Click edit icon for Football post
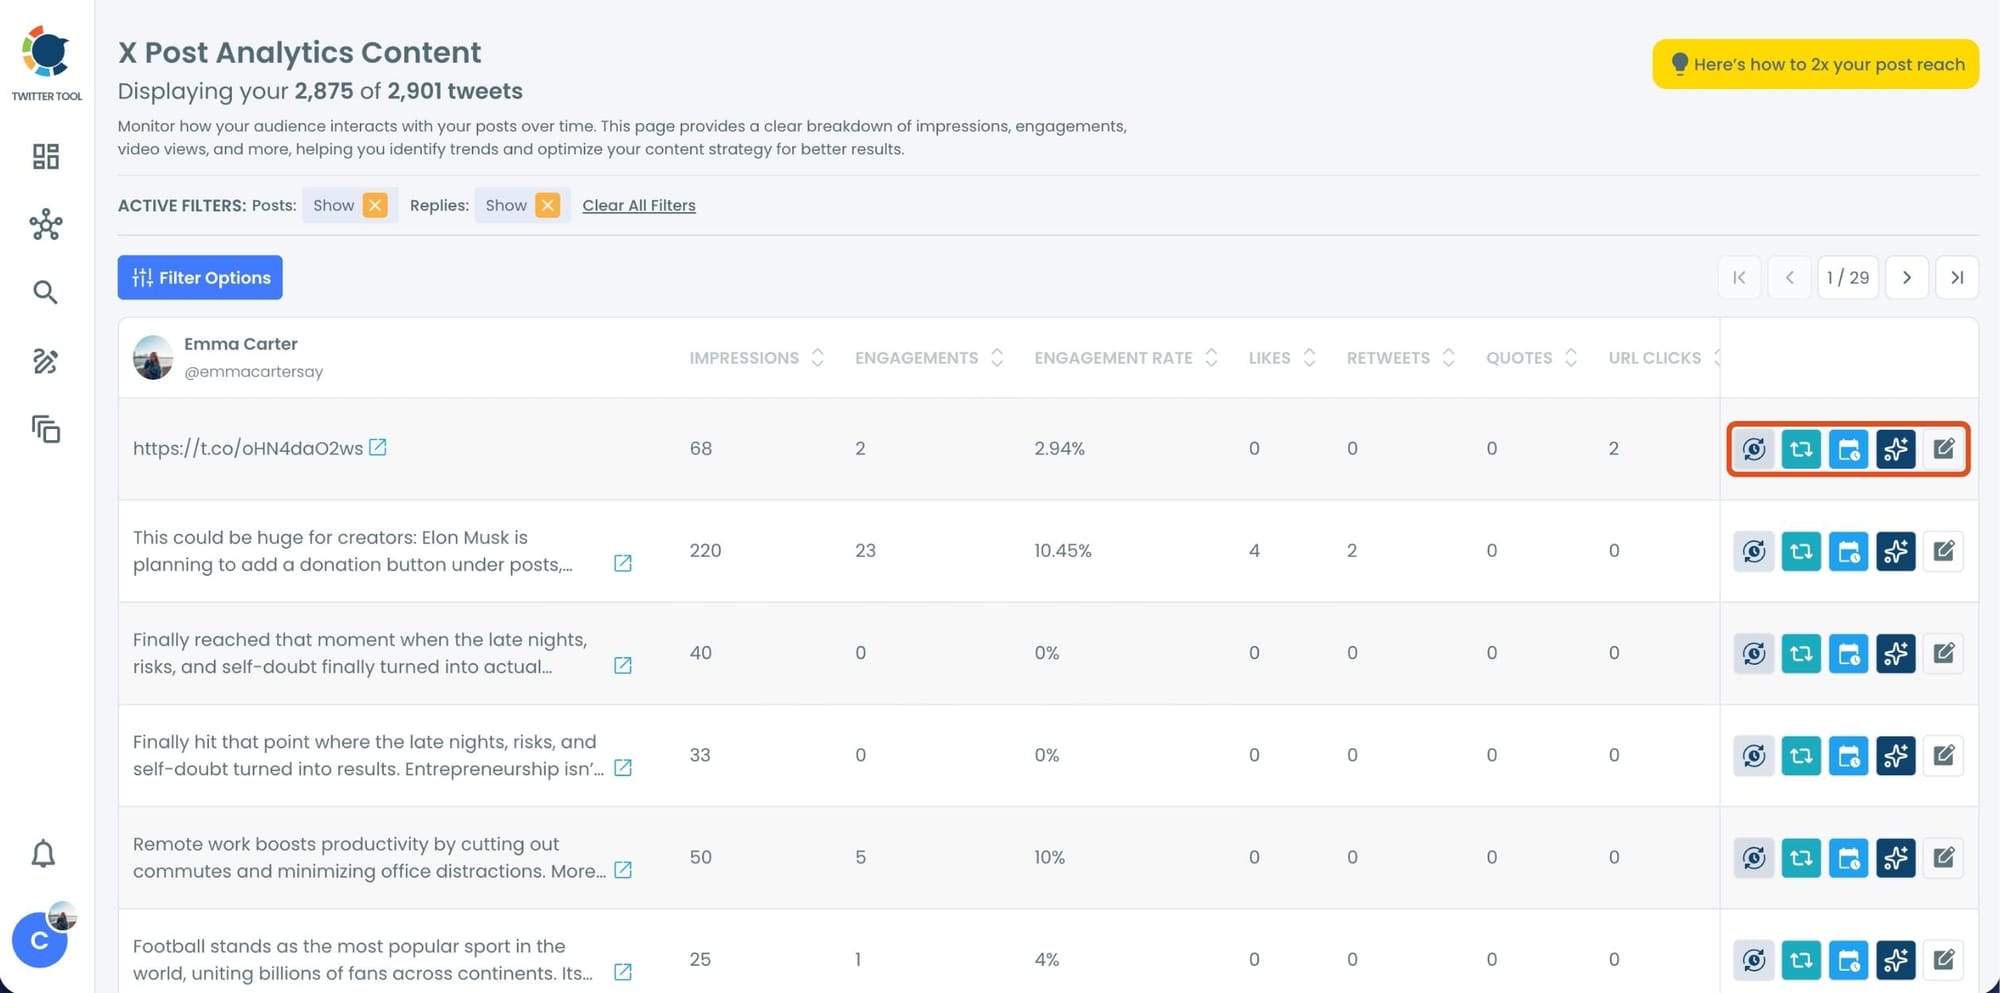 coord(1943,960)
